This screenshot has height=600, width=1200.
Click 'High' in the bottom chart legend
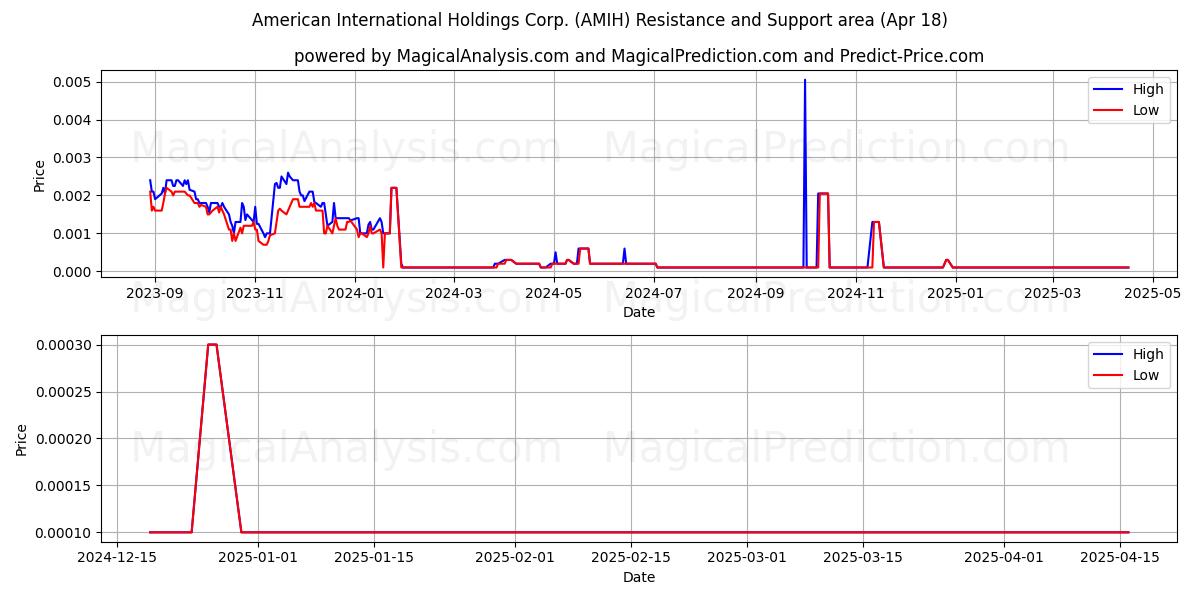click(1148, 354)
